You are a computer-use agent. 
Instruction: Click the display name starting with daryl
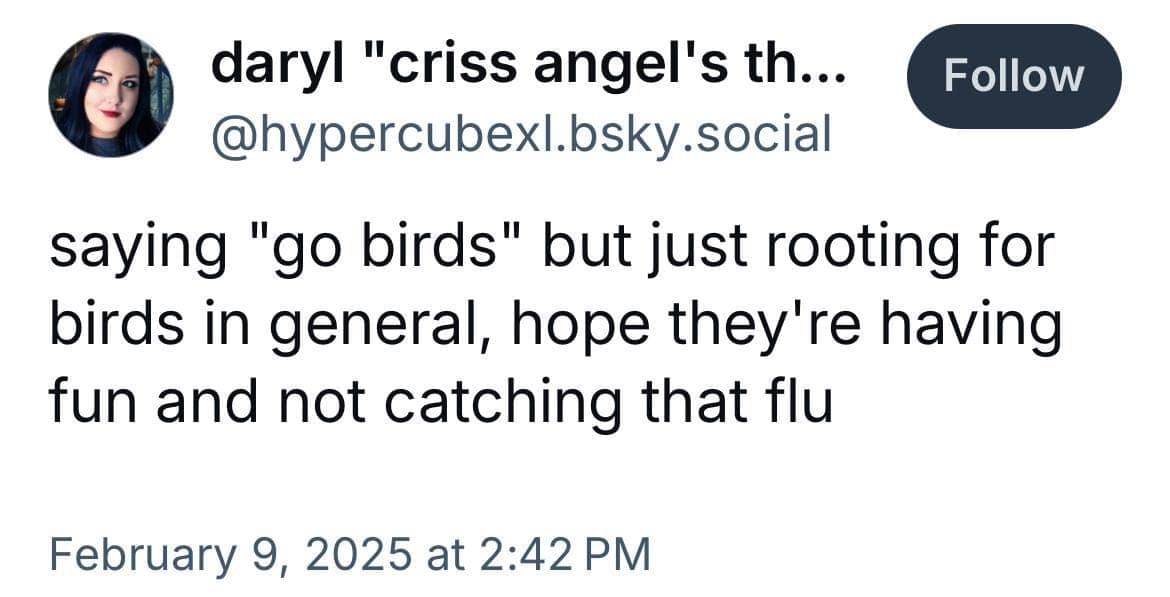tap(530, 67)
